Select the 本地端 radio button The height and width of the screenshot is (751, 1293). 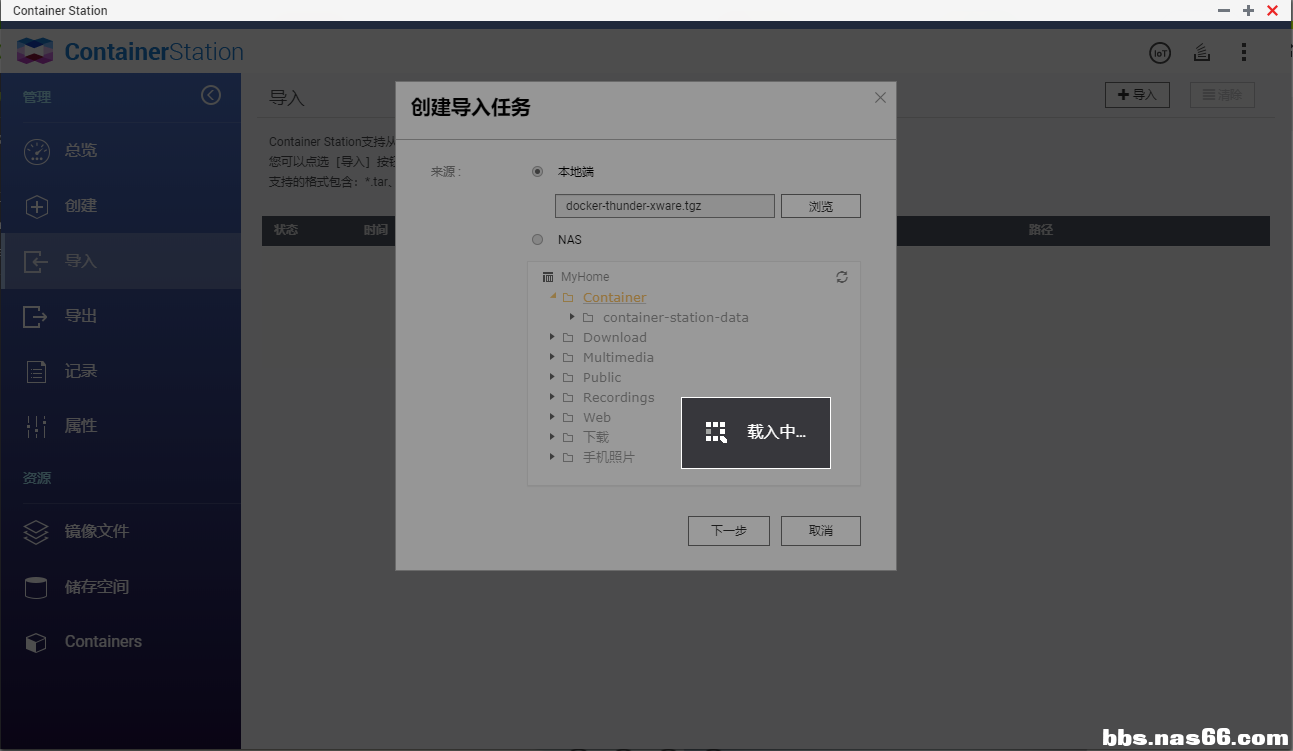click(538, 172)
